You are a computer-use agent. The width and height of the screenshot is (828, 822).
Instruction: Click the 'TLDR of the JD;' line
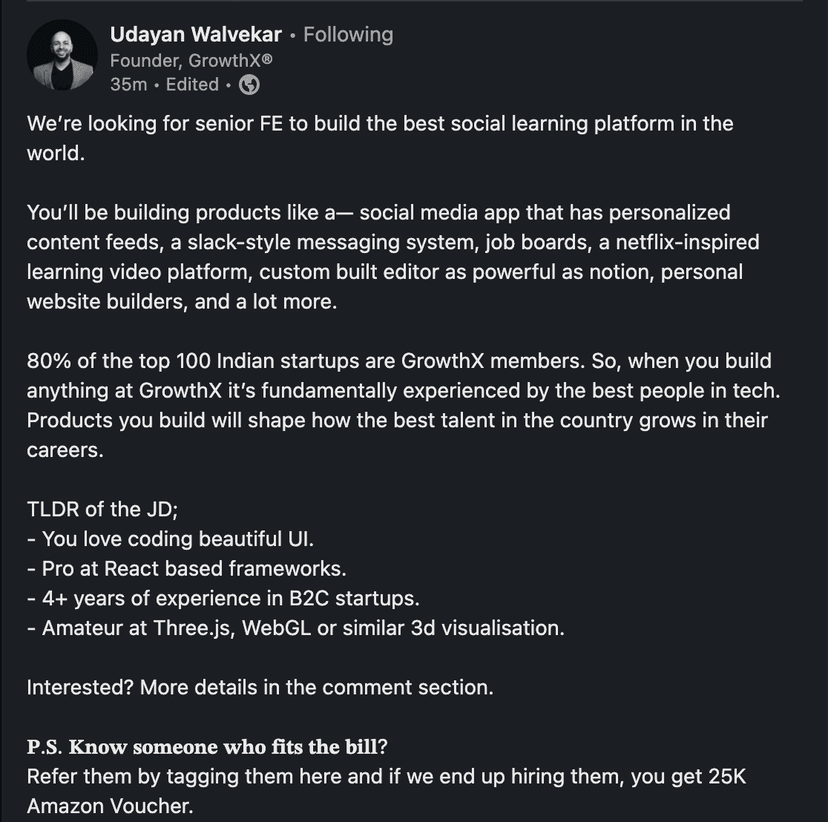[x=102, y=509]
